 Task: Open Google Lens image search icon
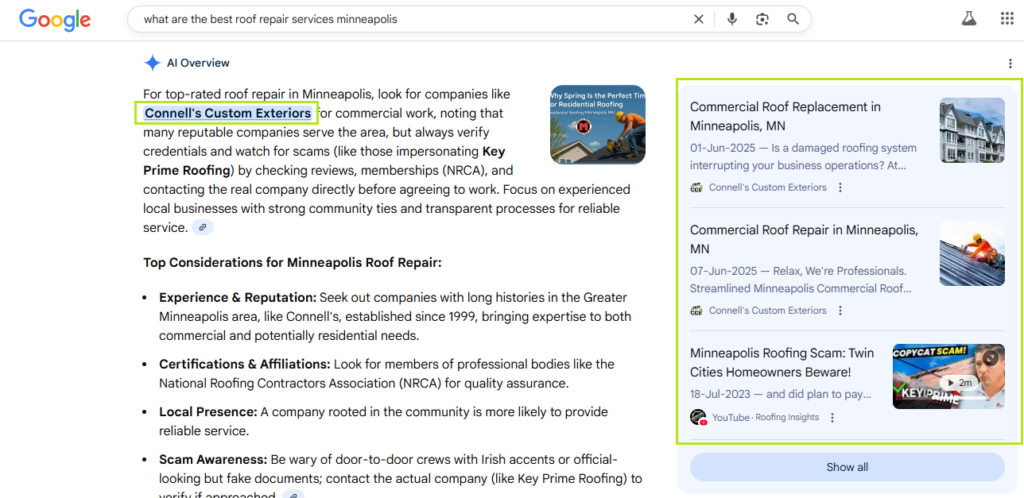click(x=762, y=19)
